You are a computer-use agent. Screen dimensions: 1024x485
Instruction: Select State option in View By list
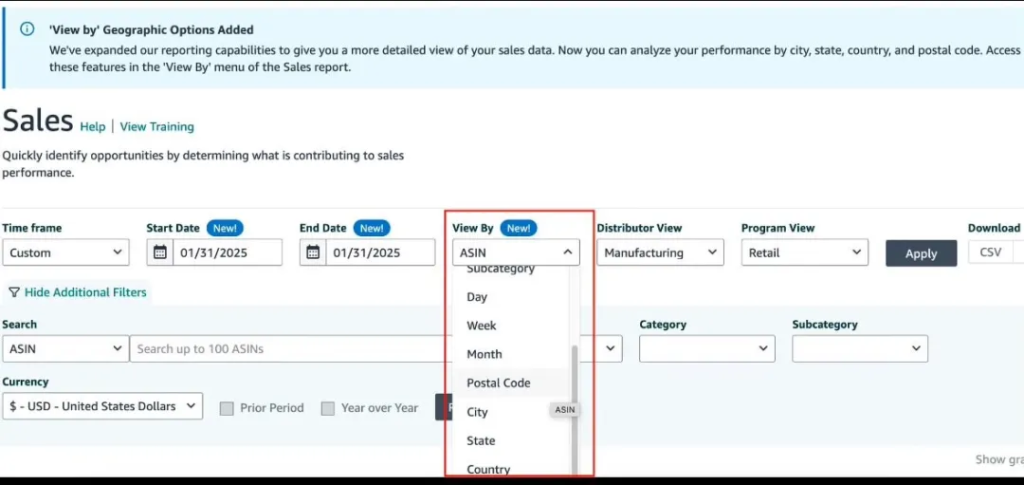tap(481, 441)
